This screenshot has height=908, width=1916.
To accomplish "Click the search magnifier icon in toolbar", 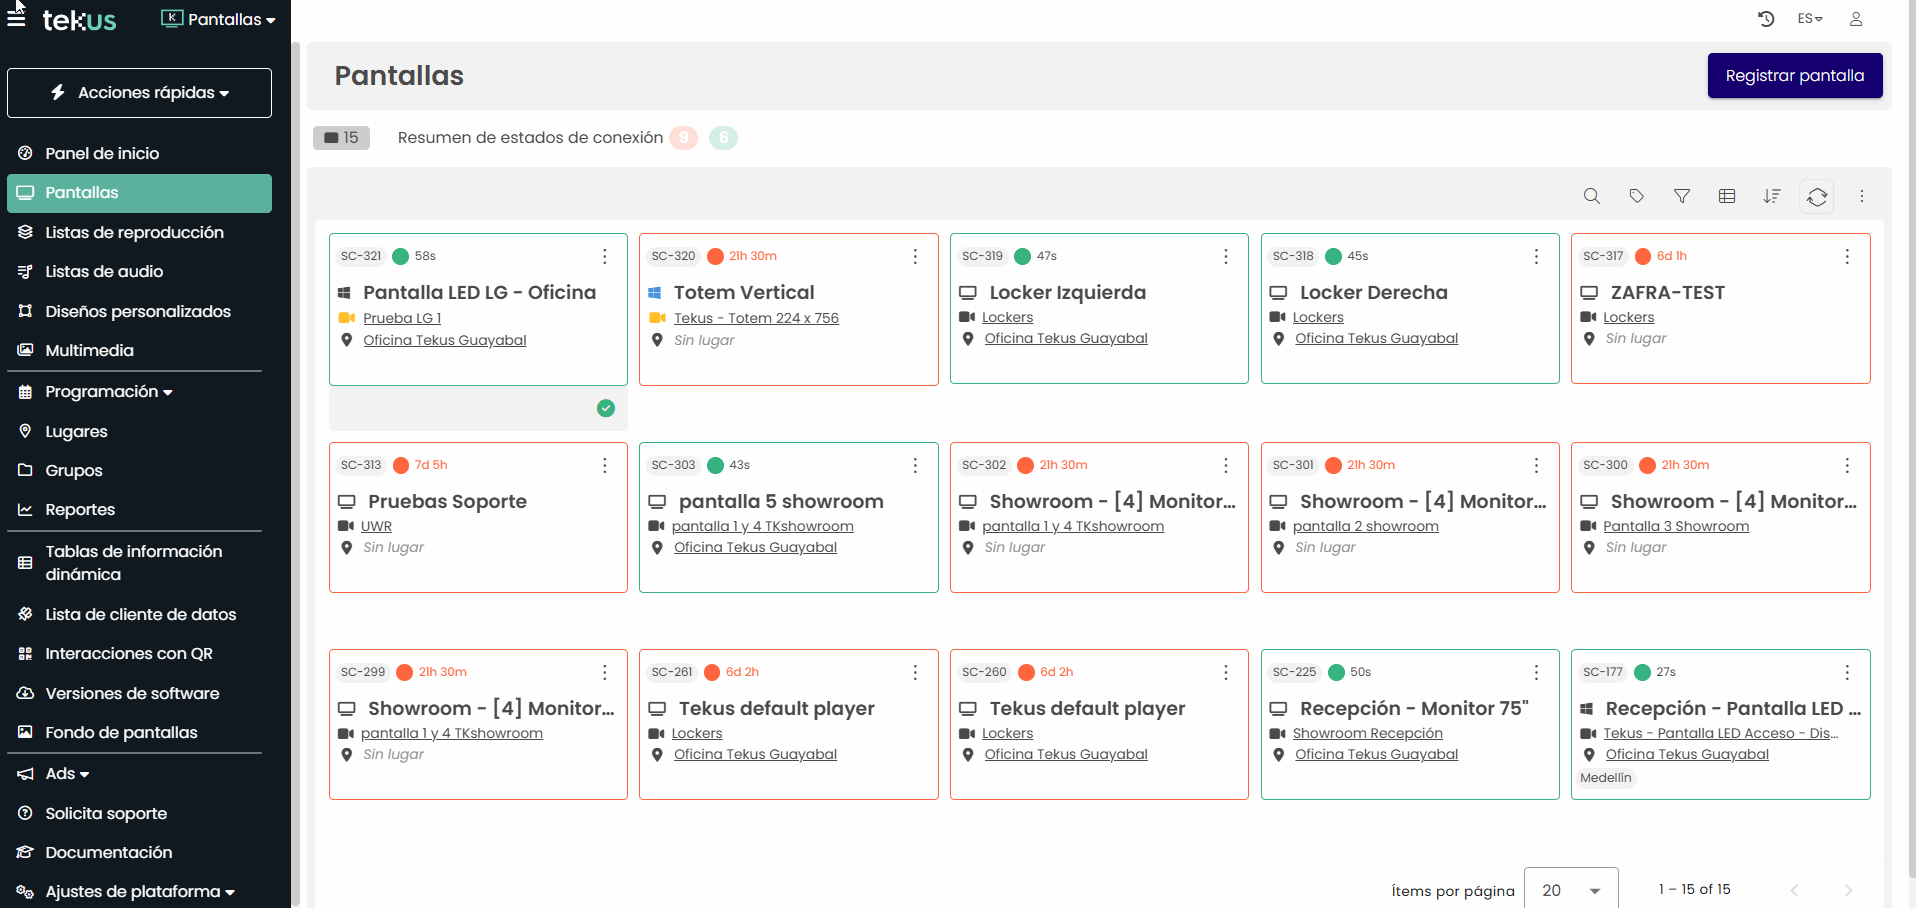I will click(1591, 196).
